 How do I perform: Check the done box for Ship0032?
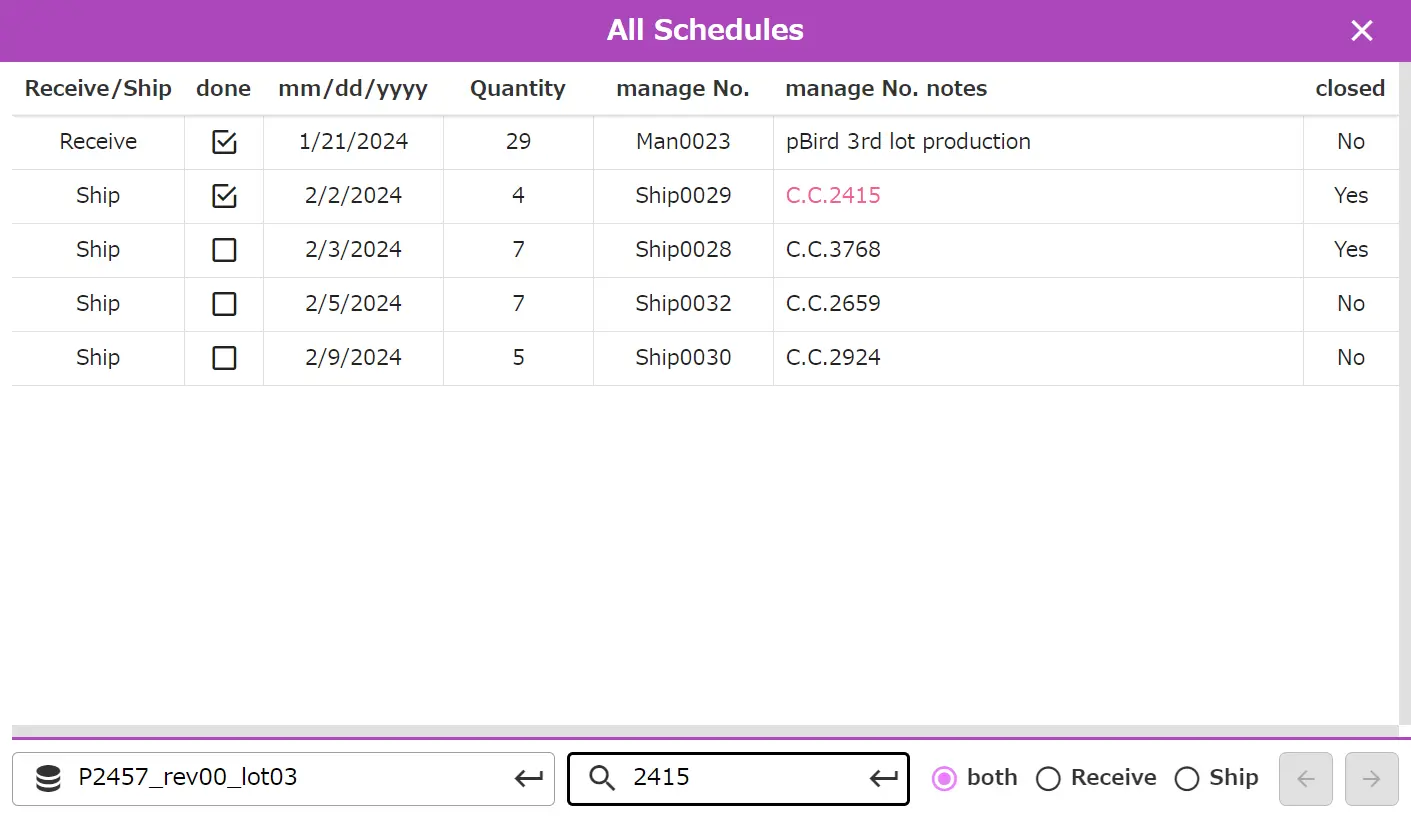click(x=224, y=304)
